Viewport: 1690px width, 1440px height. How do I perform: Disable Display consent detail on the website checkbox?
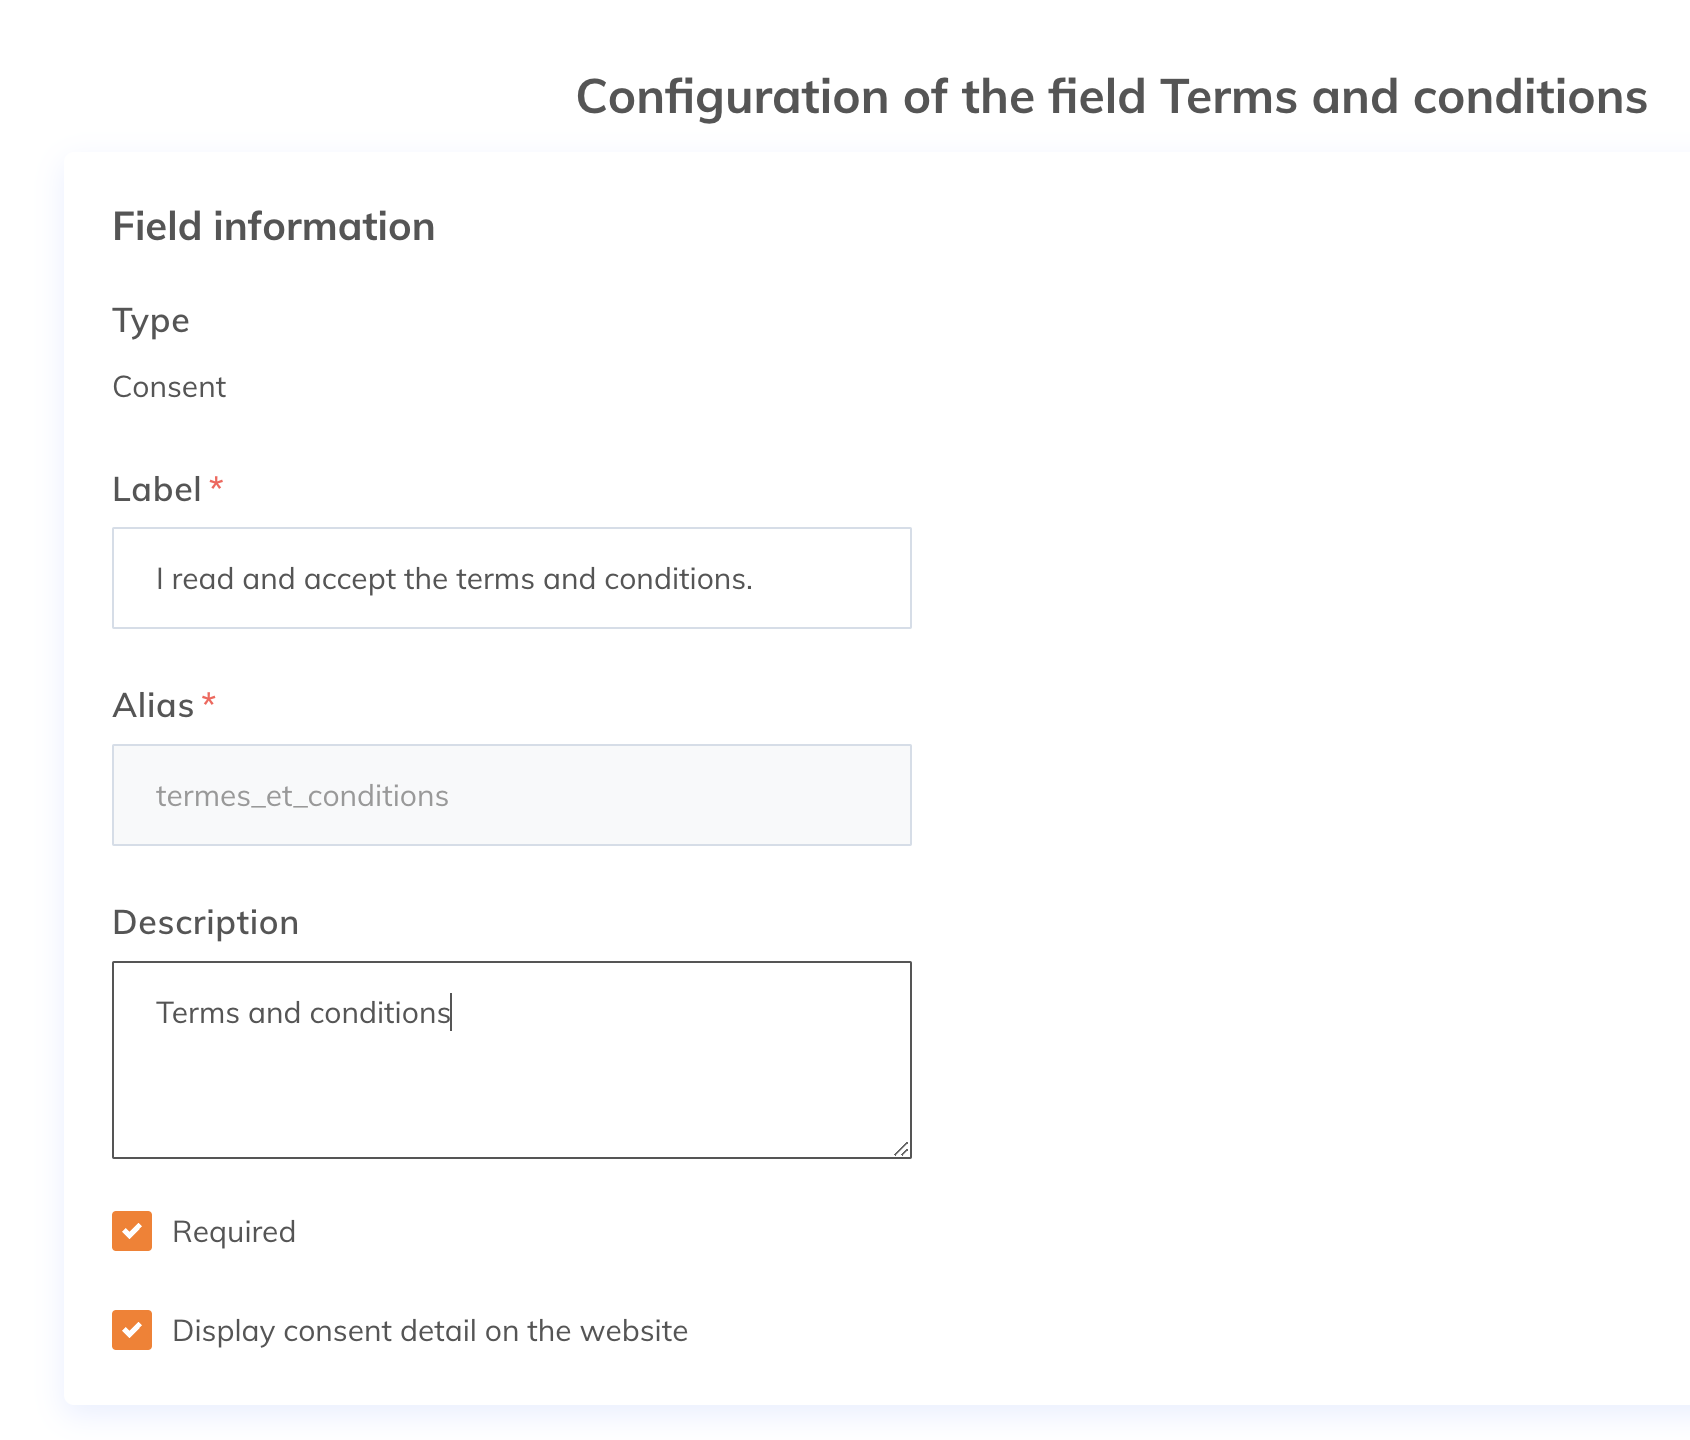click(x=132, y=1330)
